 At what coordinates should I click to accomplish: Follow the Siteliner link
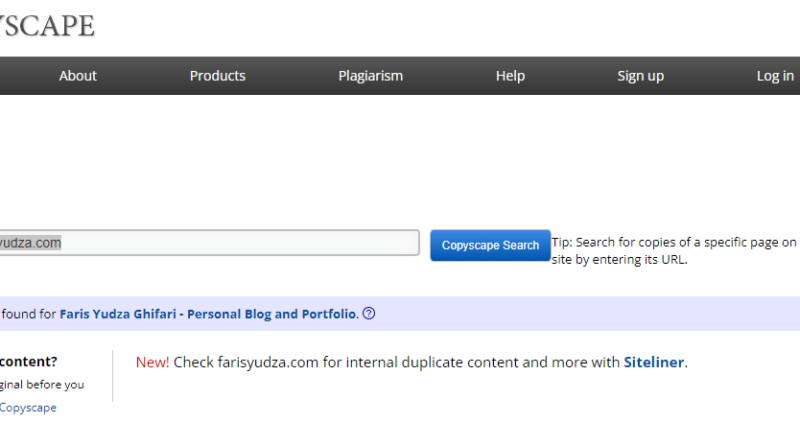click(654, 362)
